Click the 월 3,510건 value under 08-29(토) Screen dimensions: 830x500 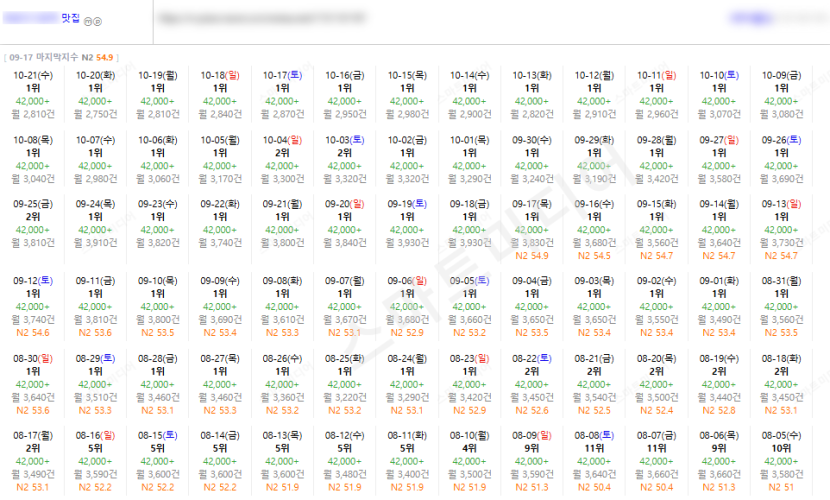(x=95, y=397)
